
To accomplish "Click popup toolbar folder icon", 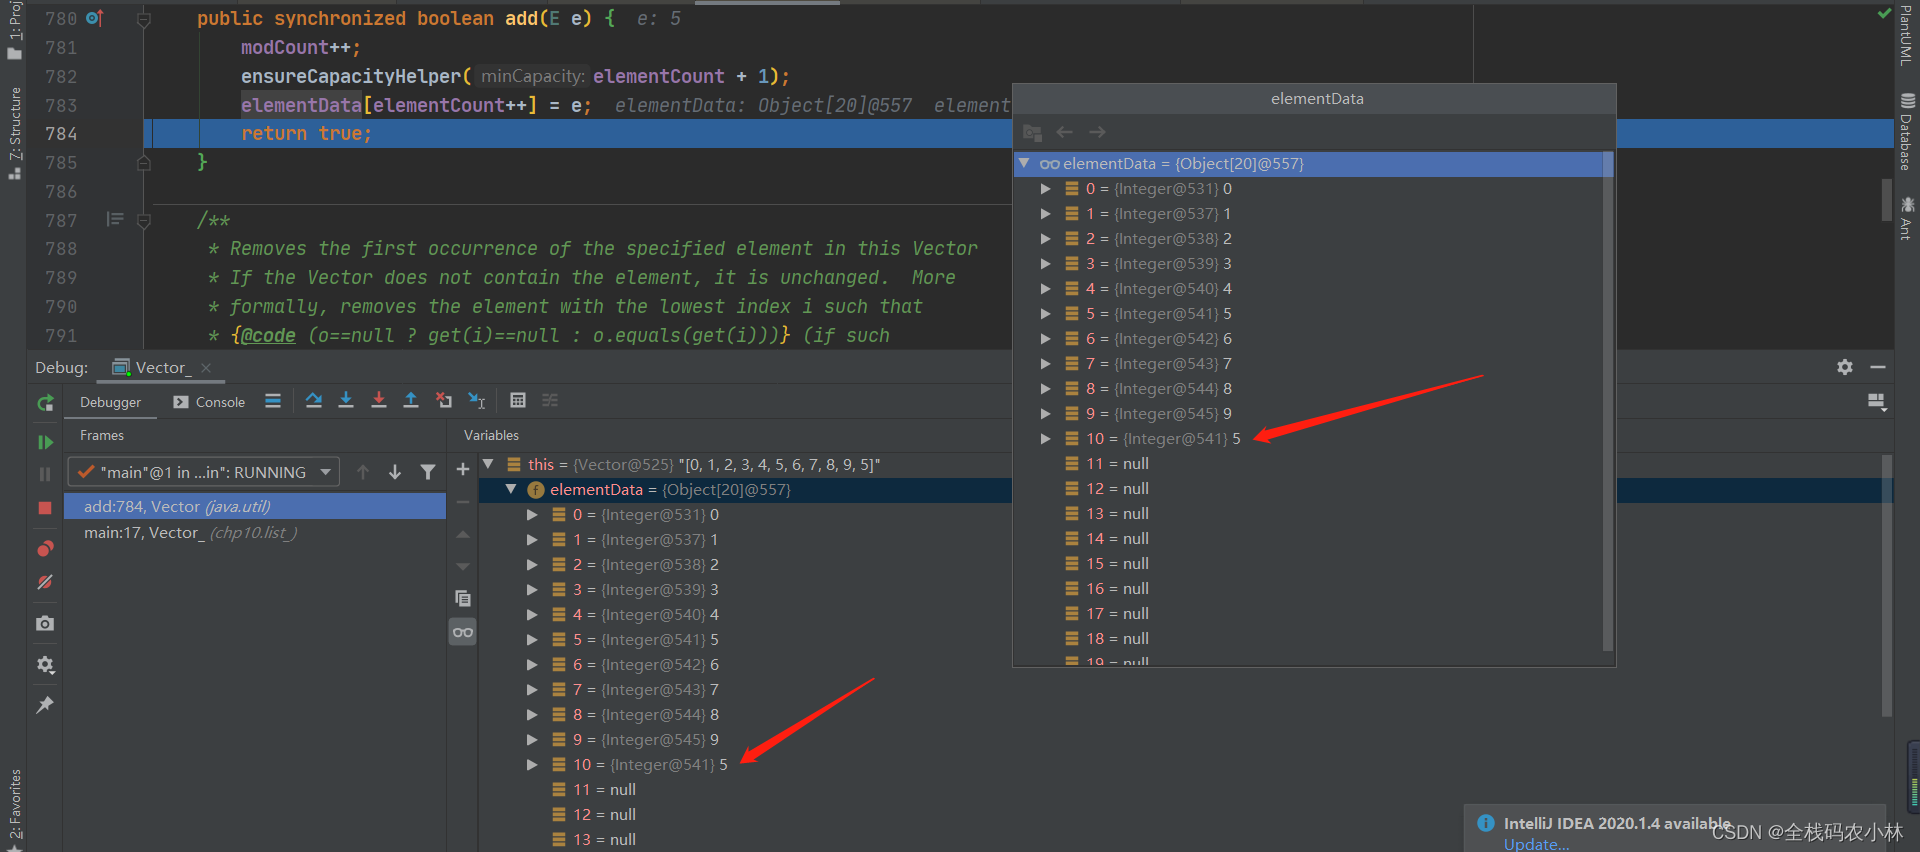I will click(1033, 132).
